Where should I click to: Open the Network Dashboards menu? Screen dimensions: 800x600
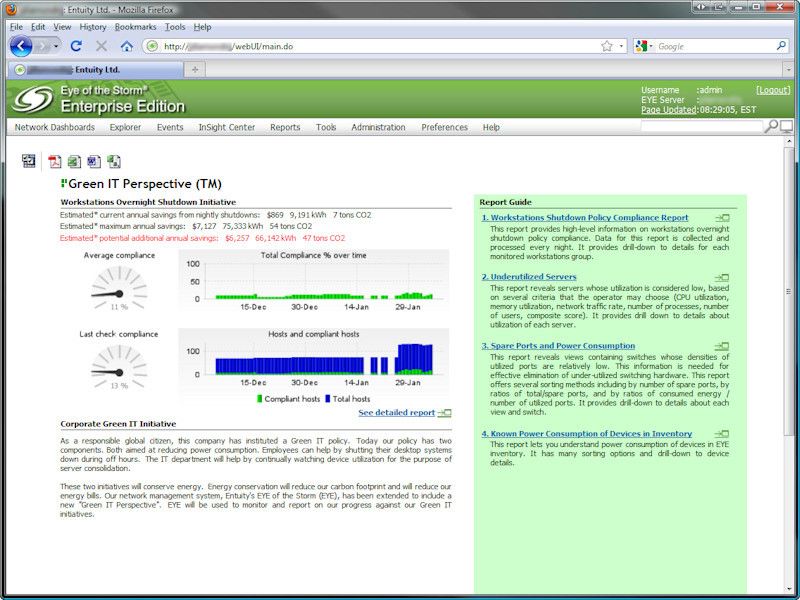(54, 127)
